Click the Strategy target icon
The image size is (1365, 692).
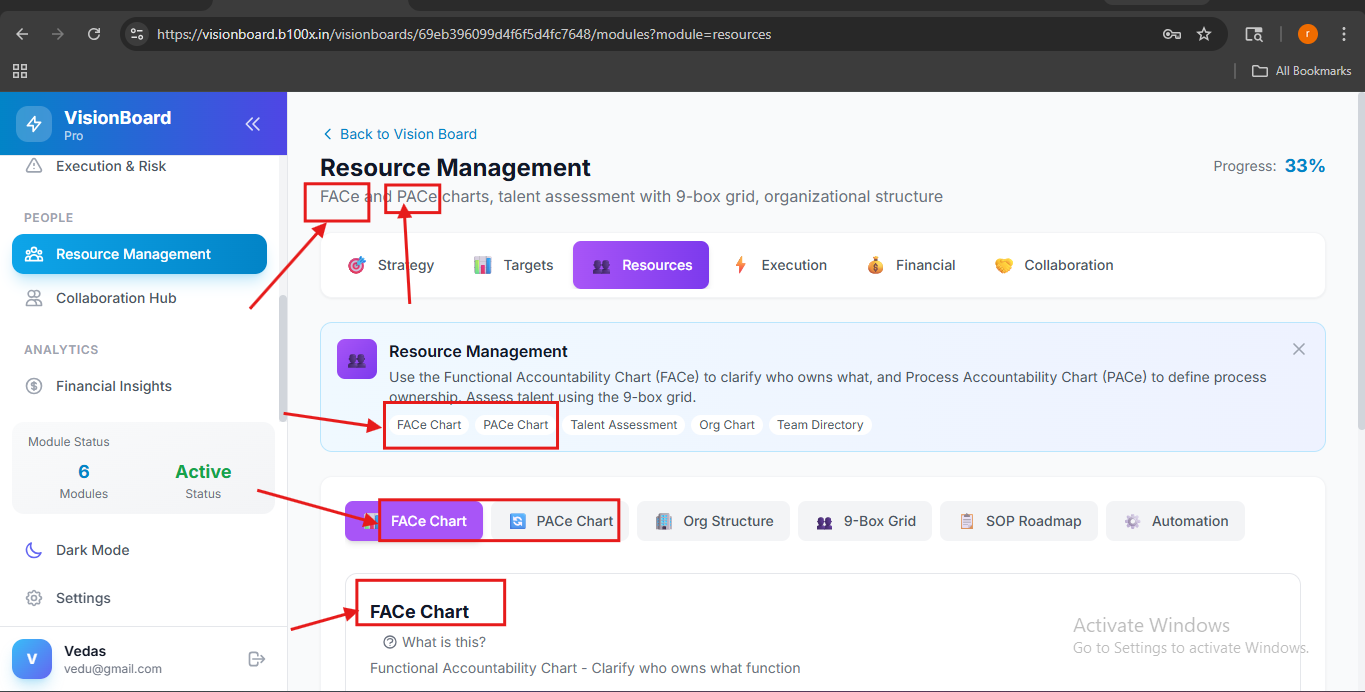[x=356, y=265]
